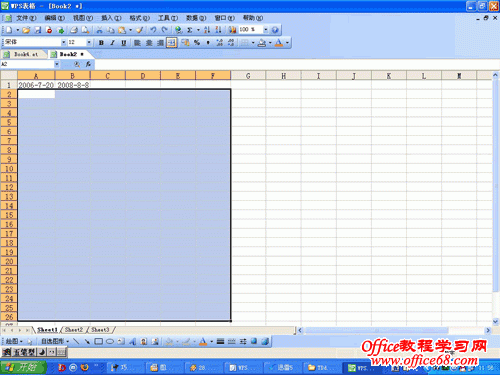The height and width of the screenshot is (375, 500).
Task: Redo the last undone action
Action: tap(165, 30)
